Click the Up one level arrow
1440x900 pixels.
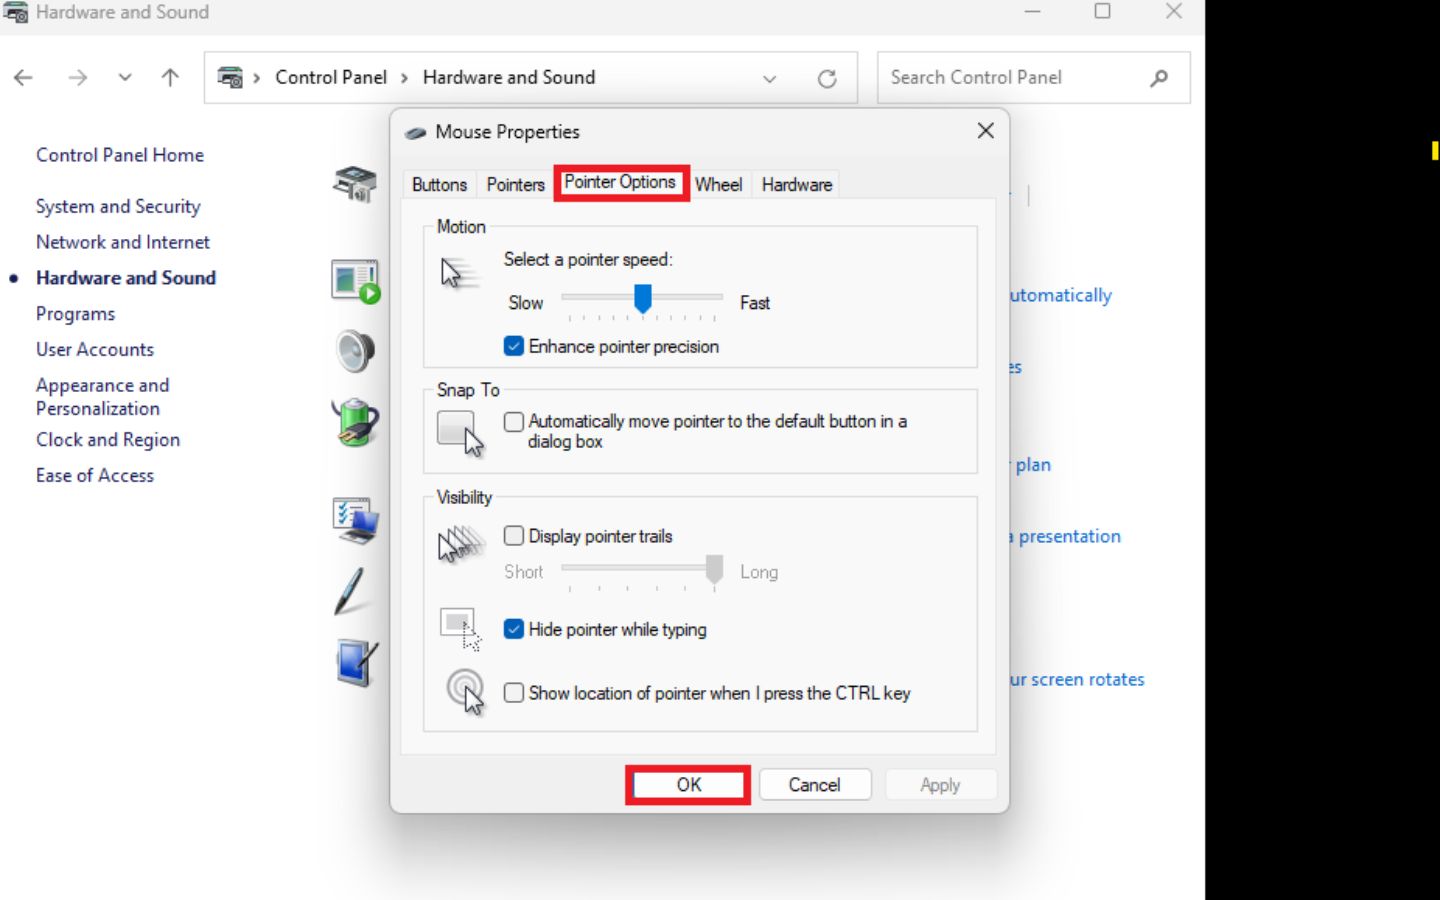tap(170, 78)
